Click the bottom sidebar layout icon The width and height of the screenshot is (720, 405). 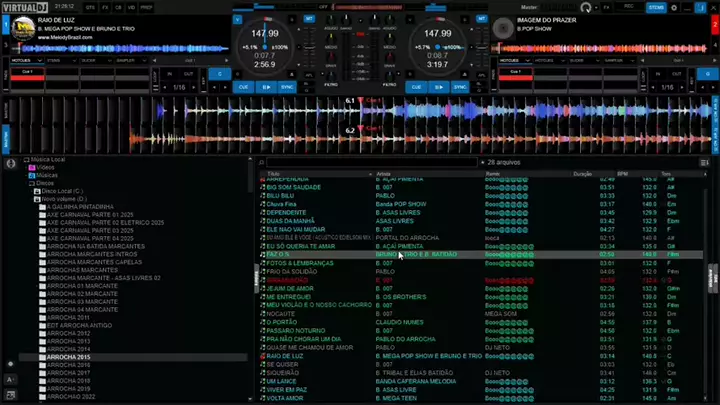[x=11, y=395]
